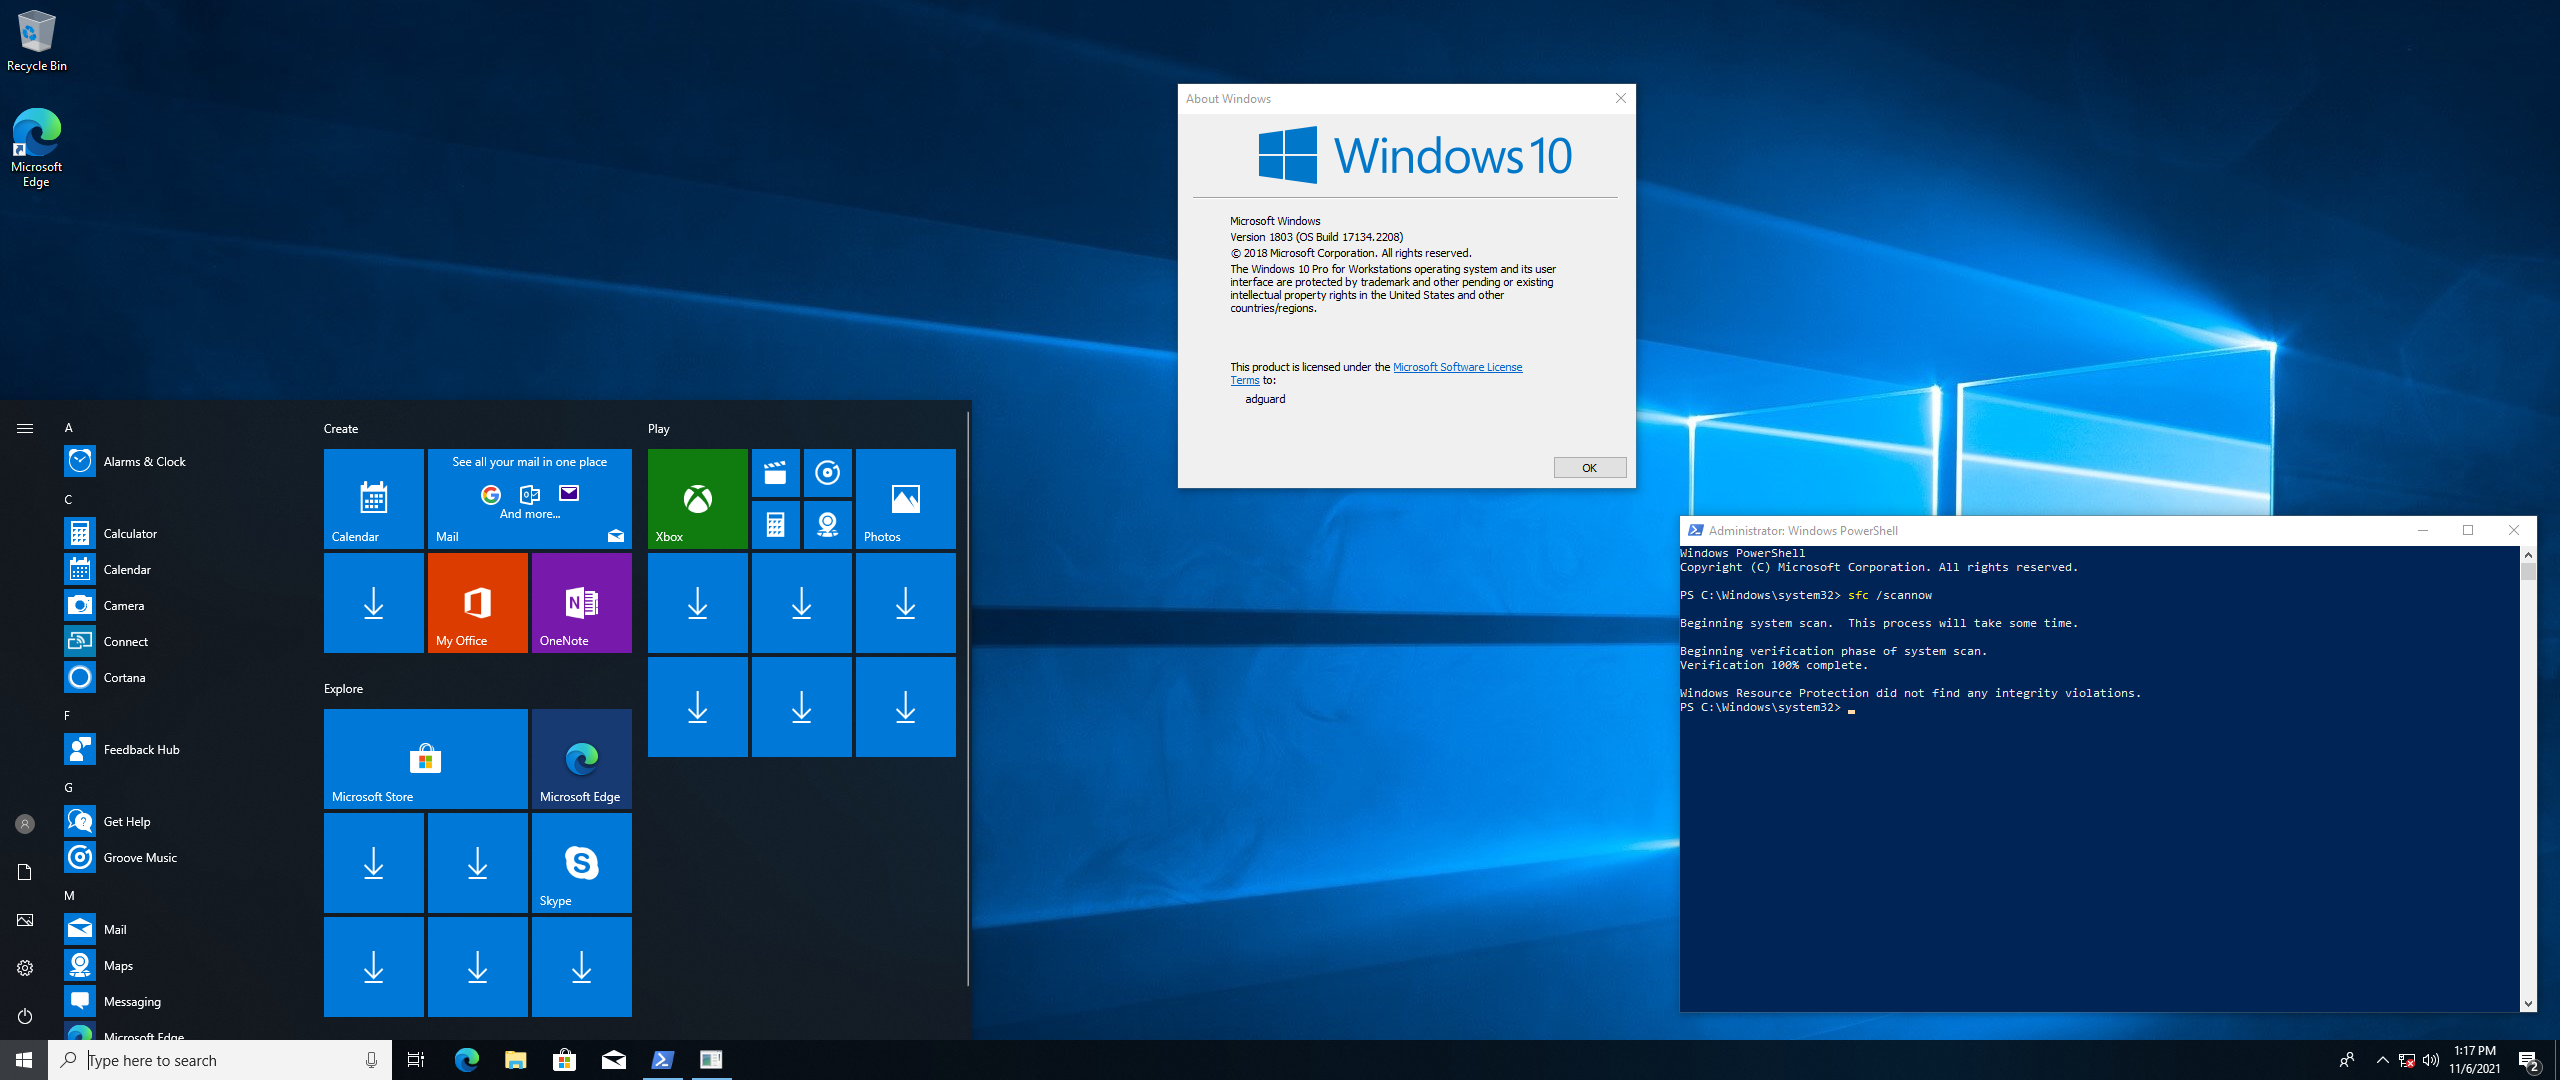This screenshot has height=1080, width=2560.
Task: Click the C letter group header
Action: [x=69, y=499]
